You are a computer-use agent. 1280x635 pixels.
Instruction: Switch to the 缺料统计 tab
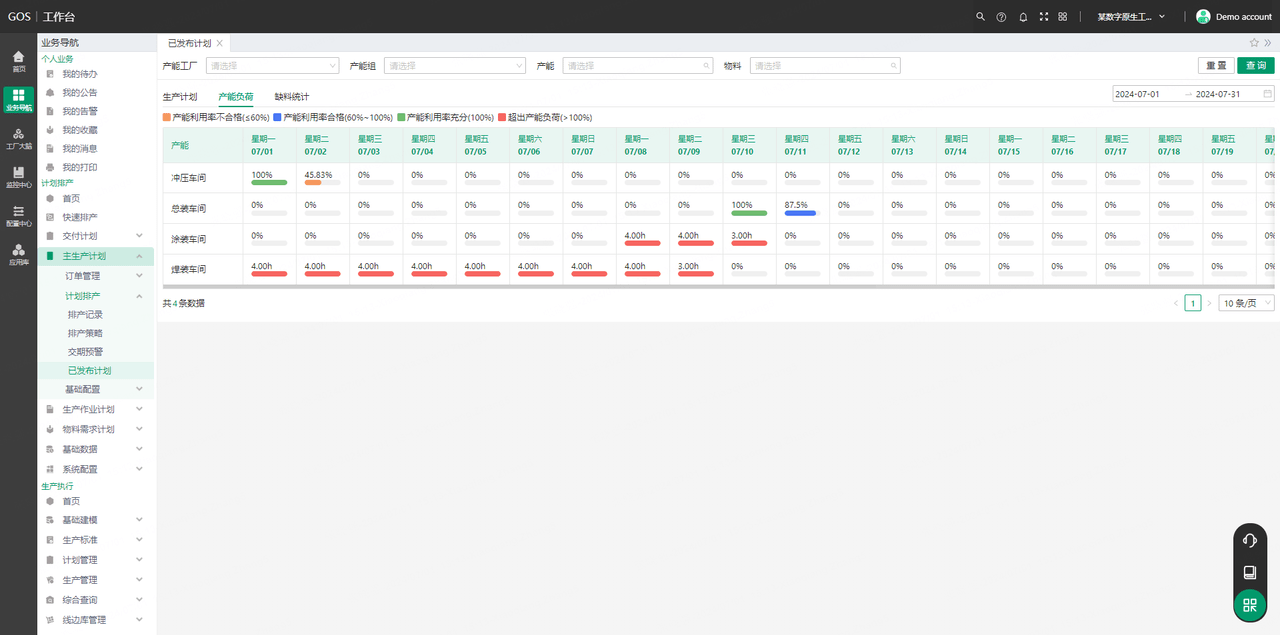[x=292, y=97]
